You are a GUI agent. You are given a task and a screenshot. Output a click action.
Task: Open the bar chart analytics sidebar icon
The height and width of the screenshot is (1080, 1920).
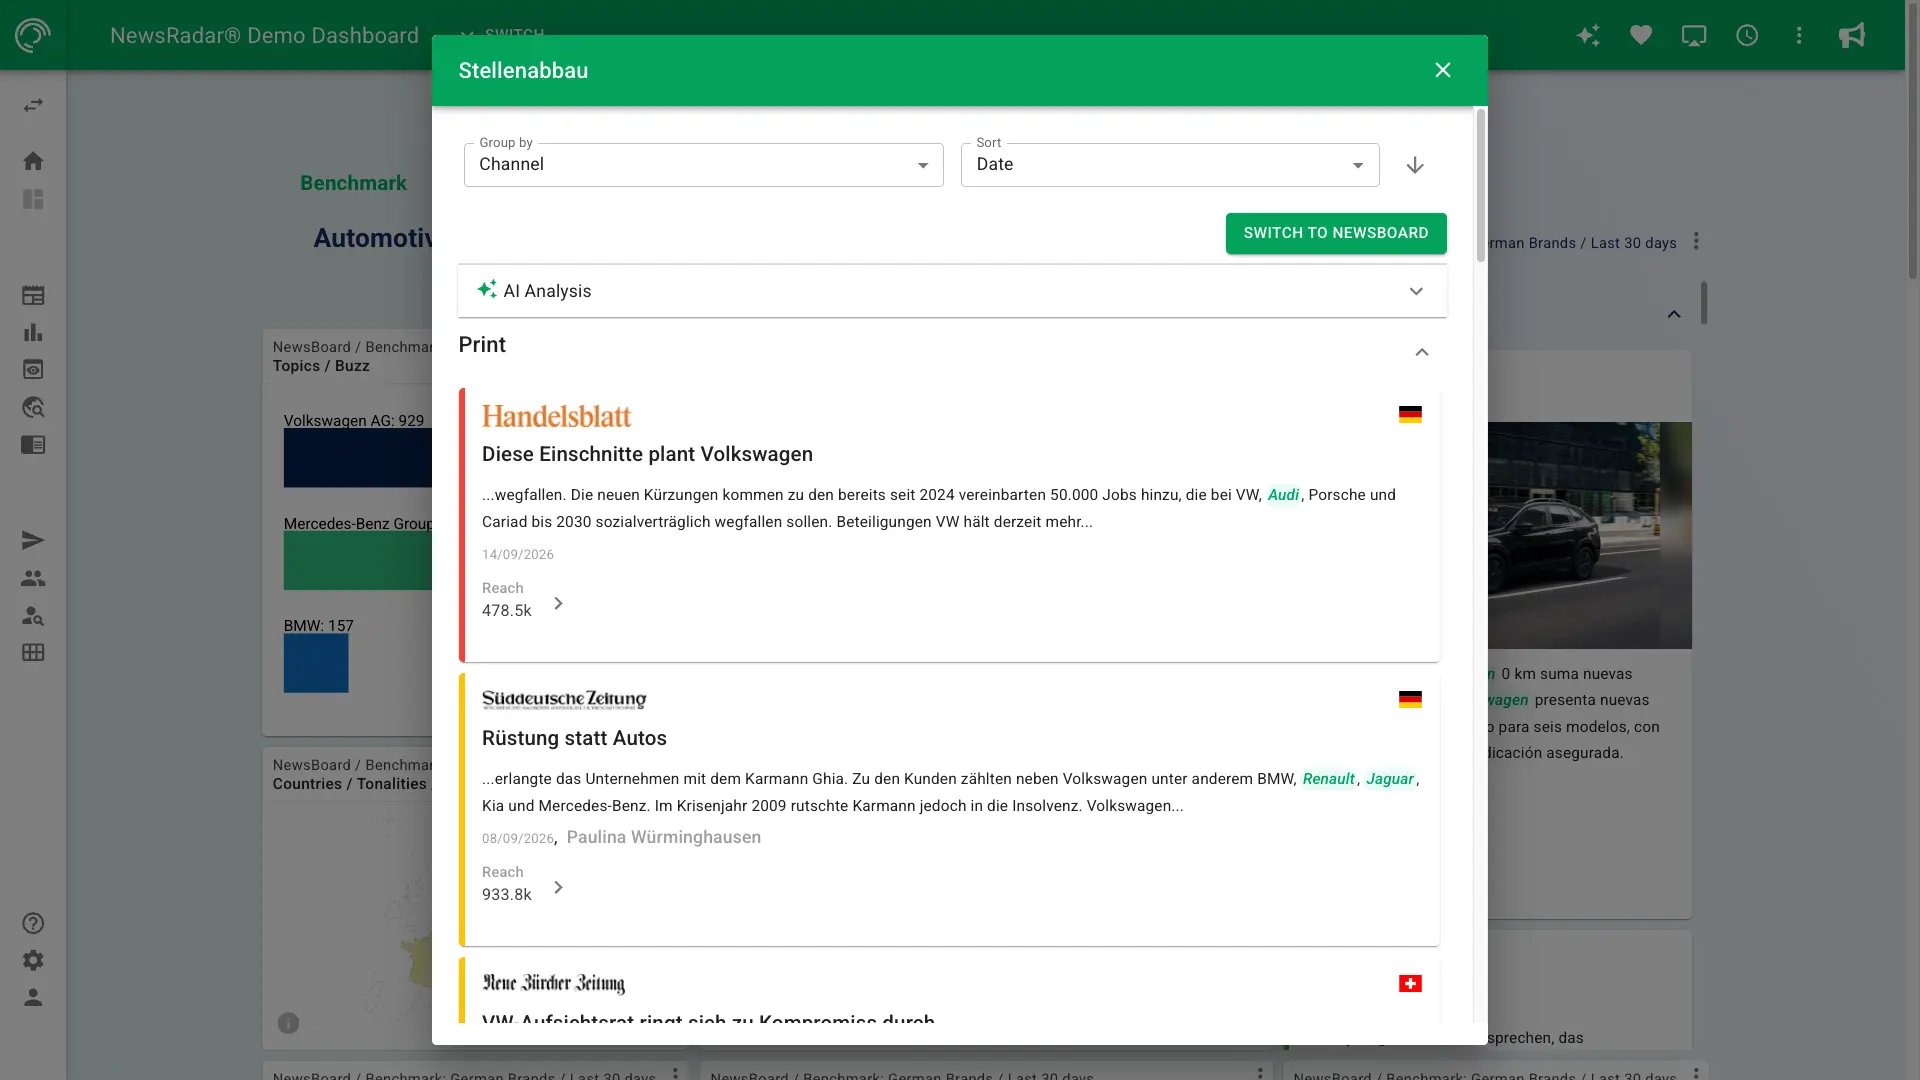click(33, 332)
